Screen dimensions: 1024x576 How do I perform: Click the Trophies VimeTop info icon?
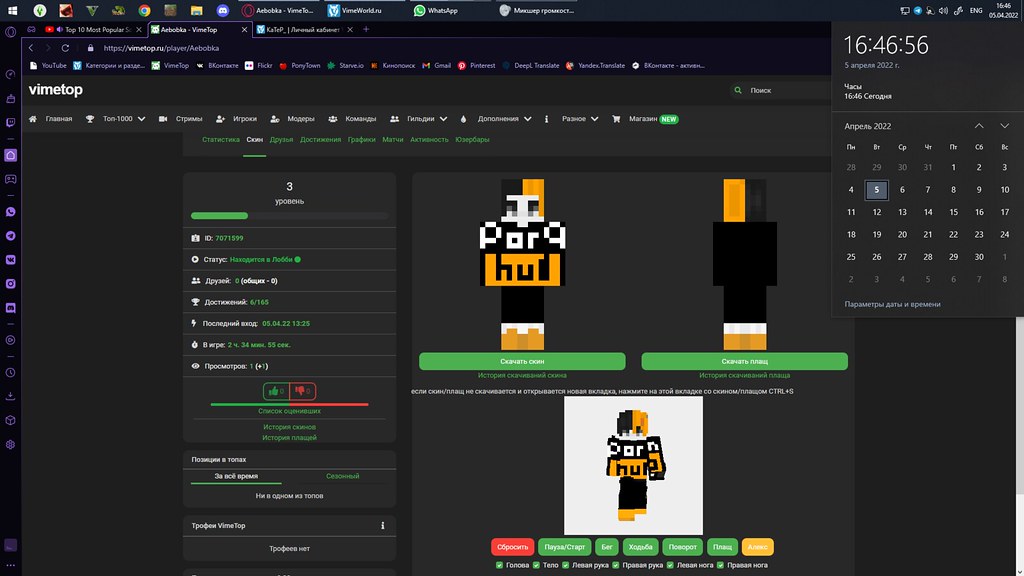click(382, 525)
